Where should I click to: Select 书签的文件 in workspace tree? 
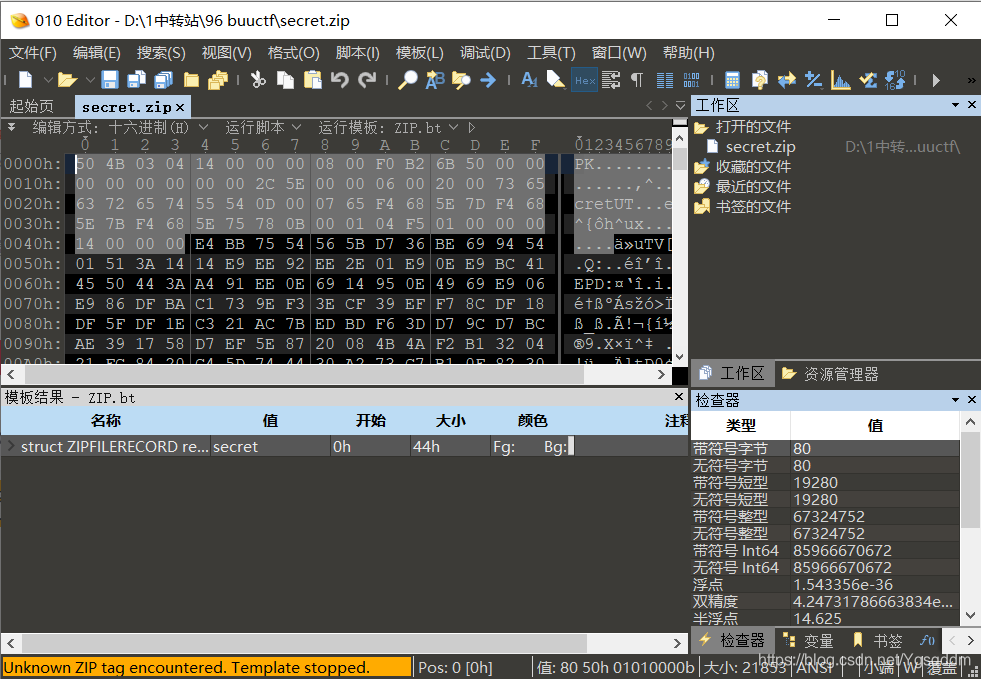coord(743,207)
